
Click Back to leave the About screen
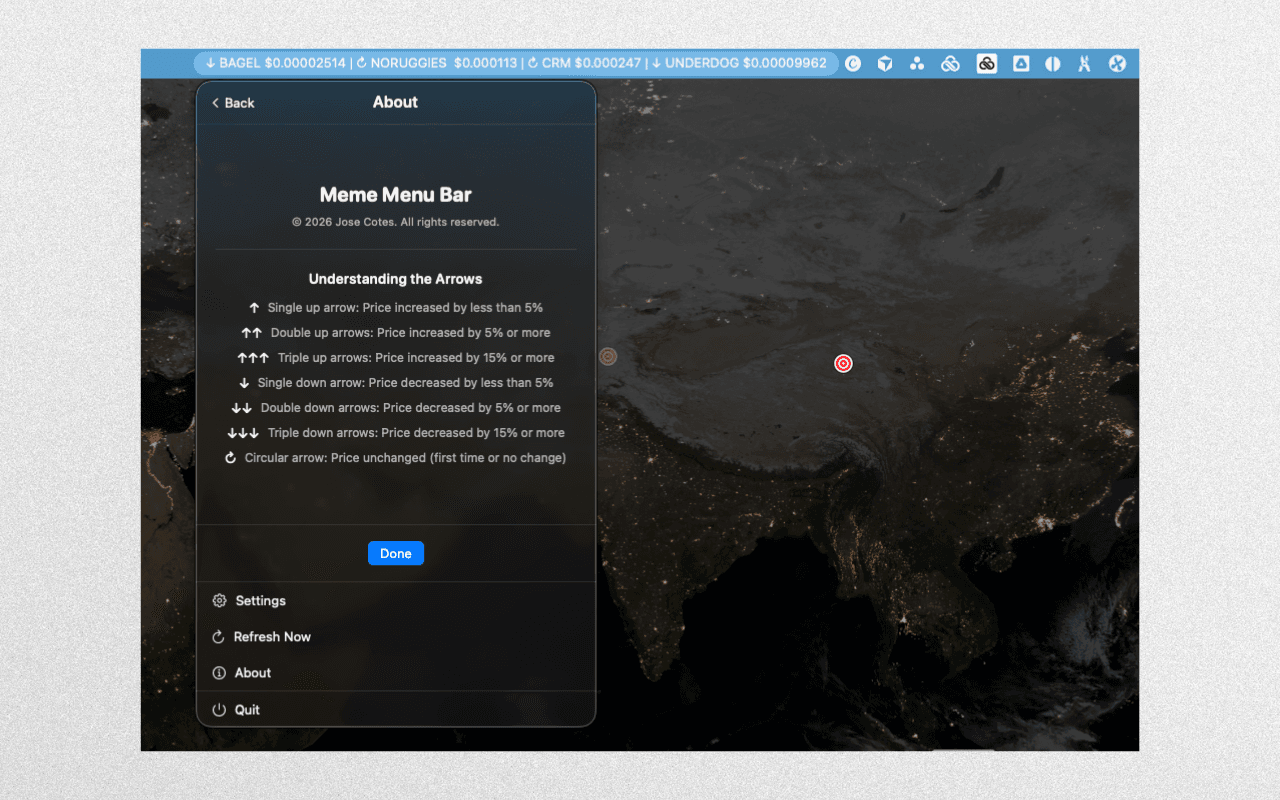pyautogui.click(x=232, y=102)
